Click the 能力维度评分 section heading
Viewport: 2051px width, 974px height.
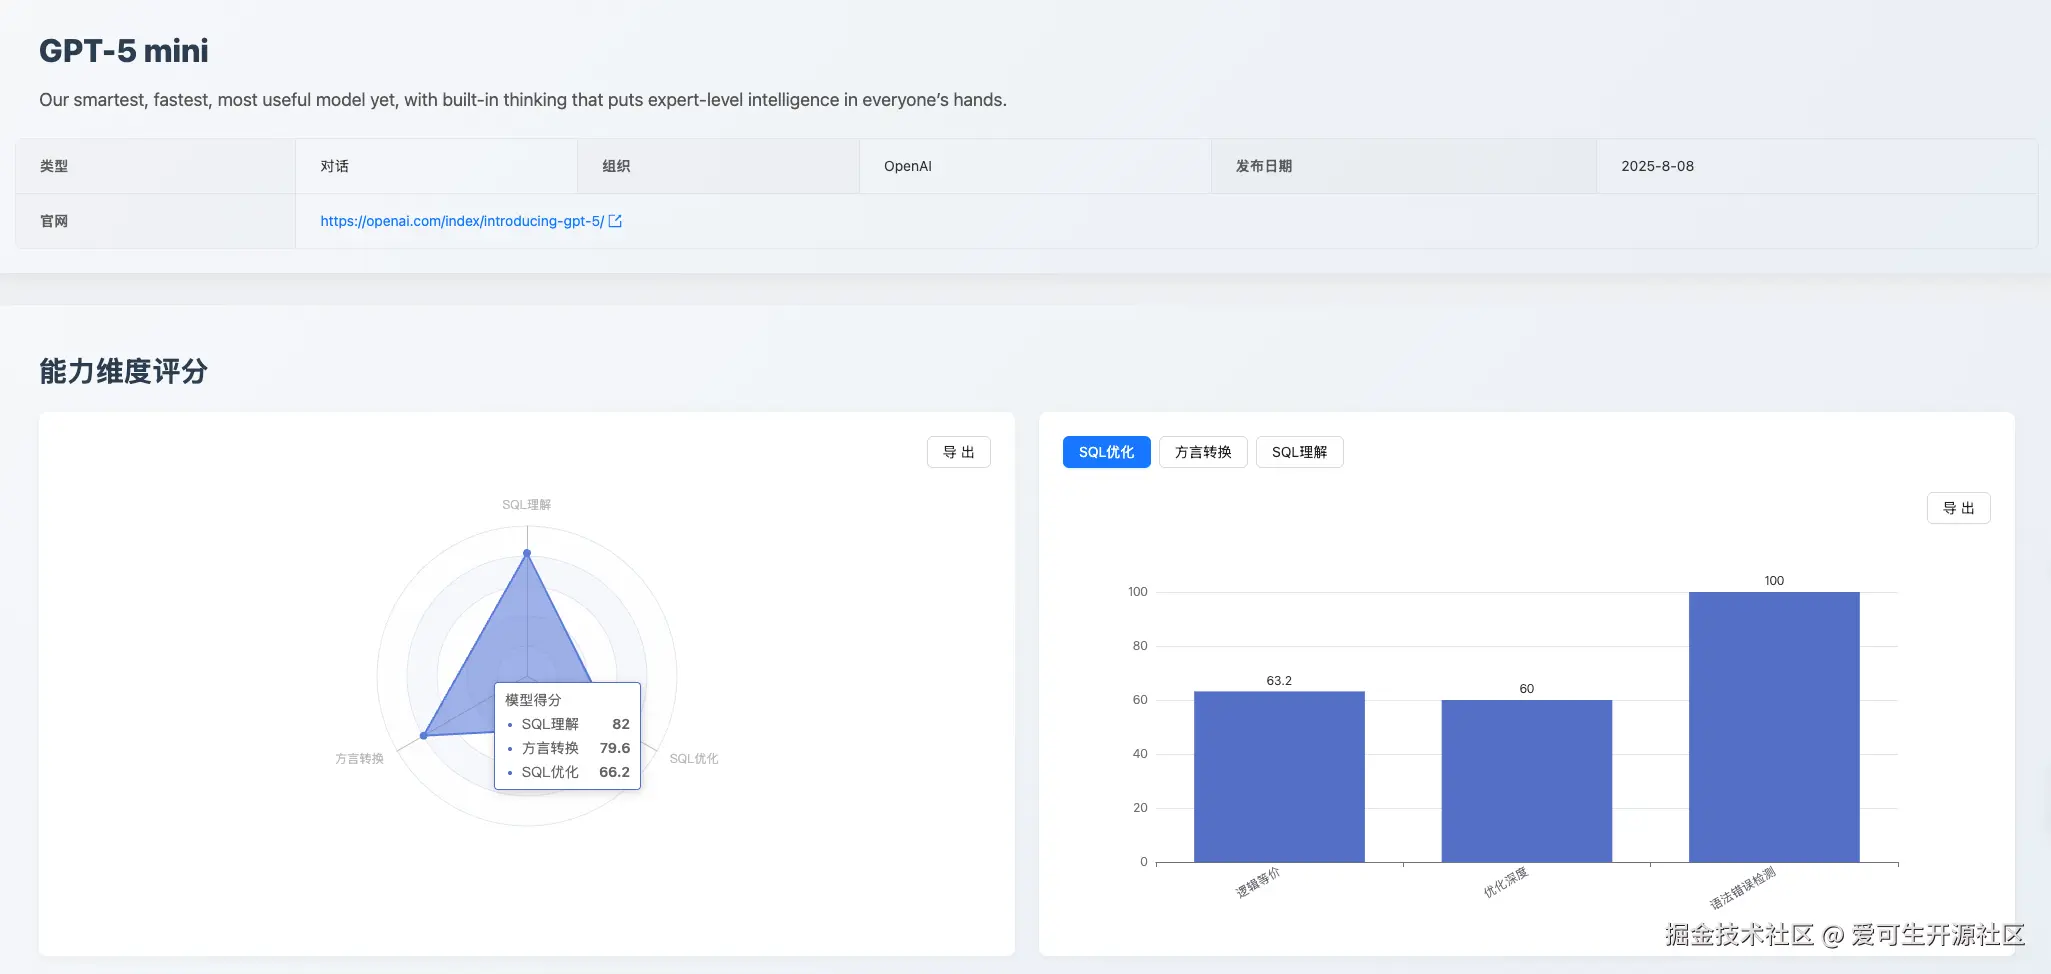point(122,371)
